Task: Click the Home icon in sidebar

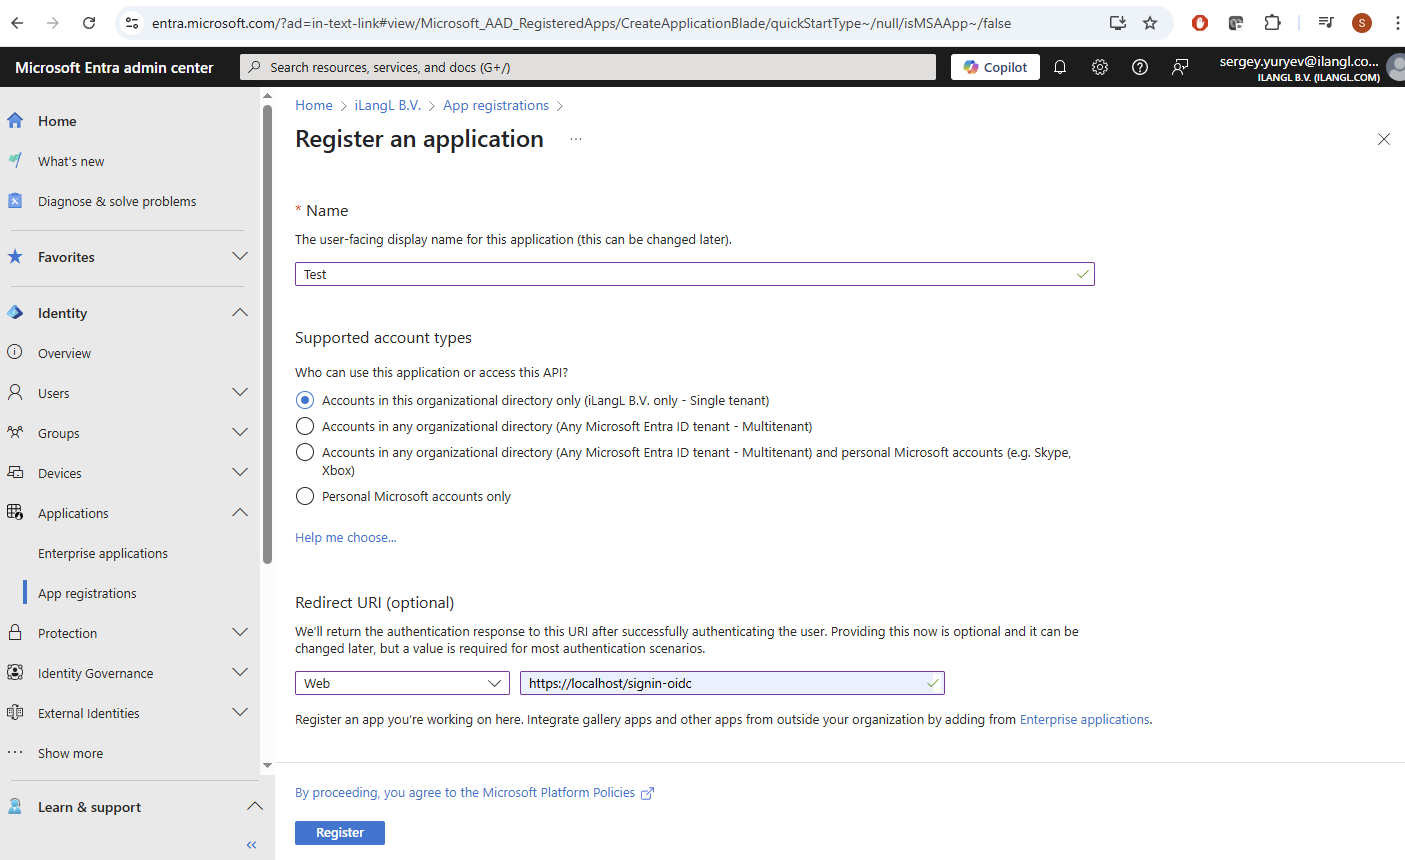Action: tap(15, 121)
